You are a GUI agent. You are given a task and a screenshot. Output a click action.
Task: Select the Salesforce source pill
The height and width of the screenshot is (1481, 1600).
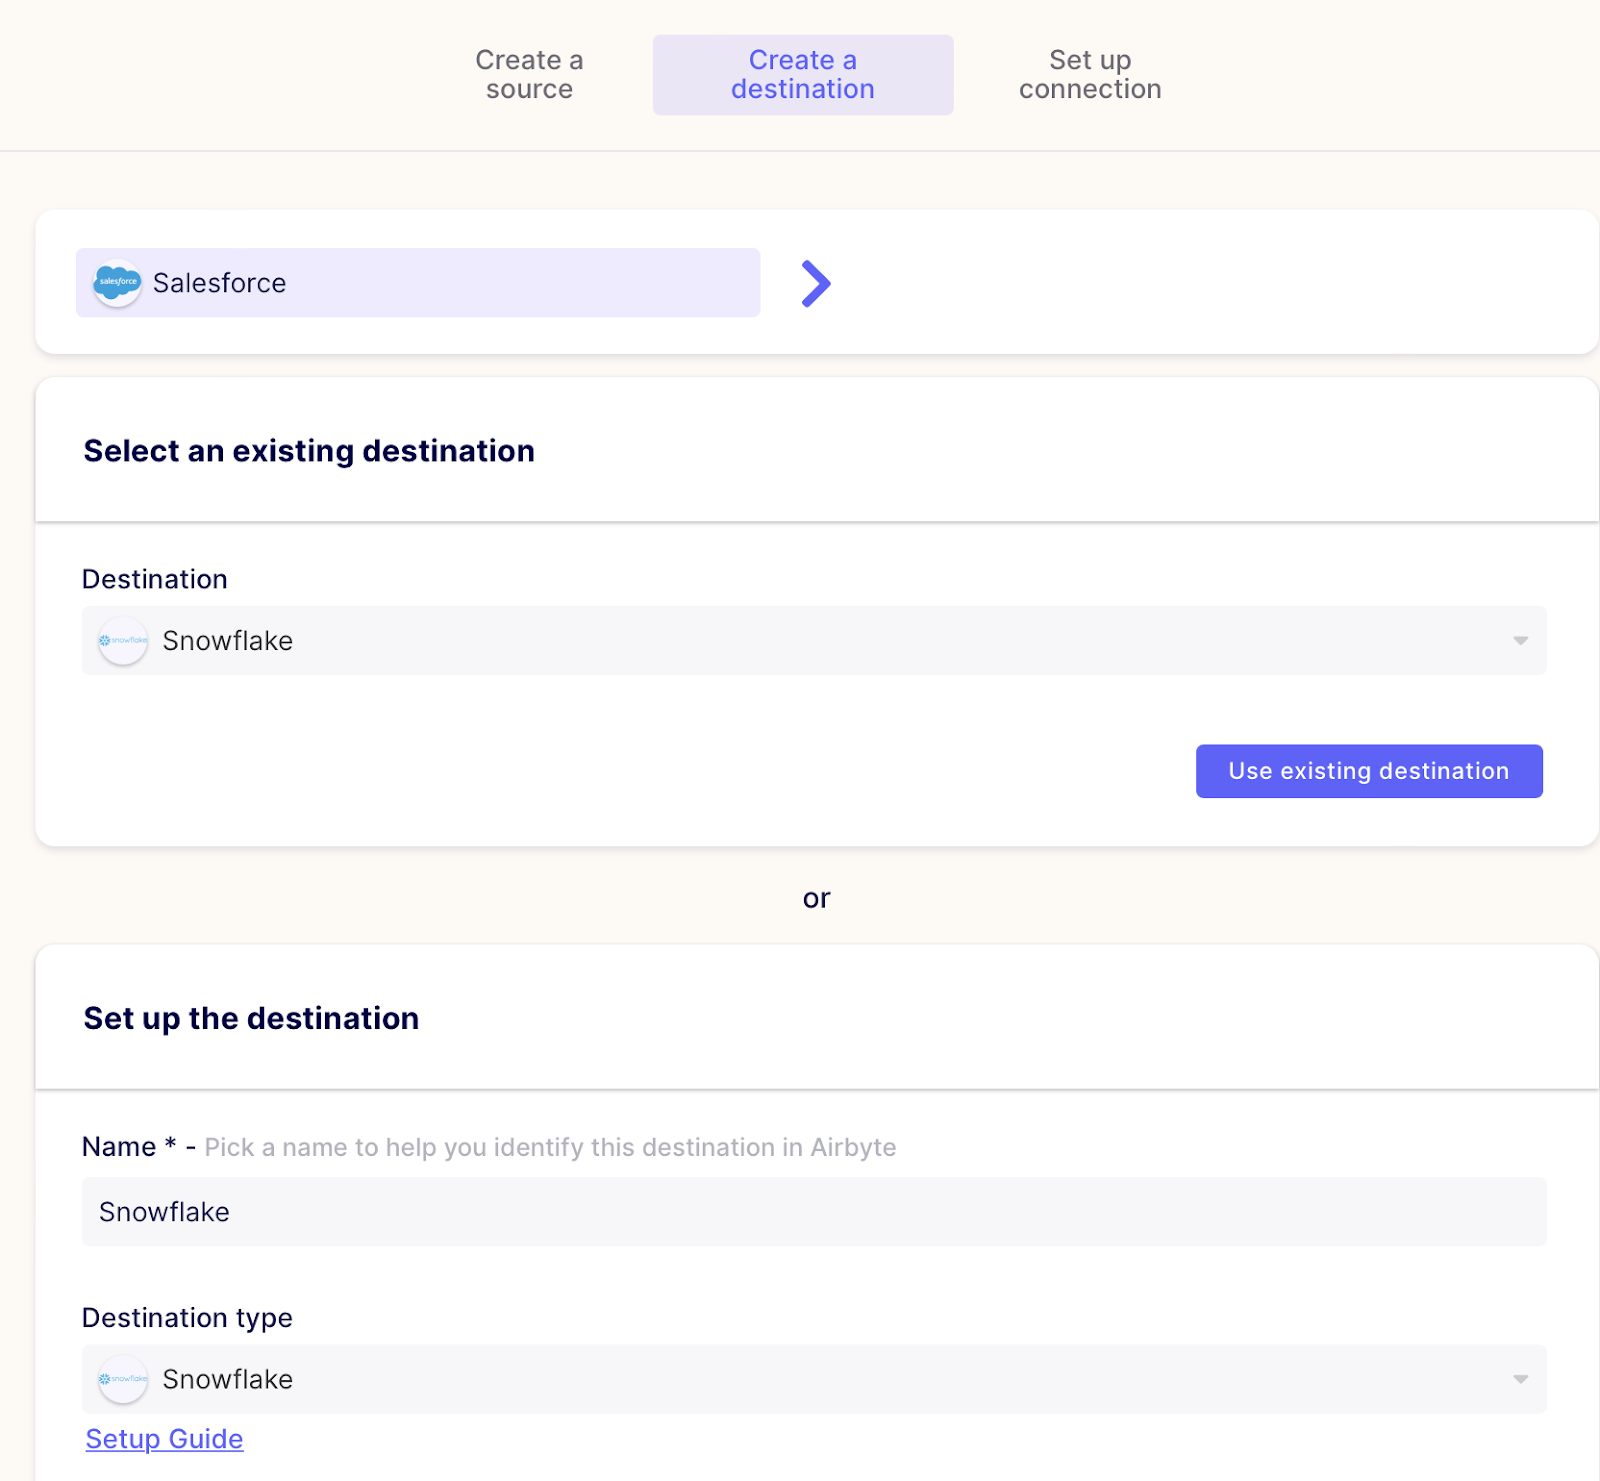coord(418,283)
